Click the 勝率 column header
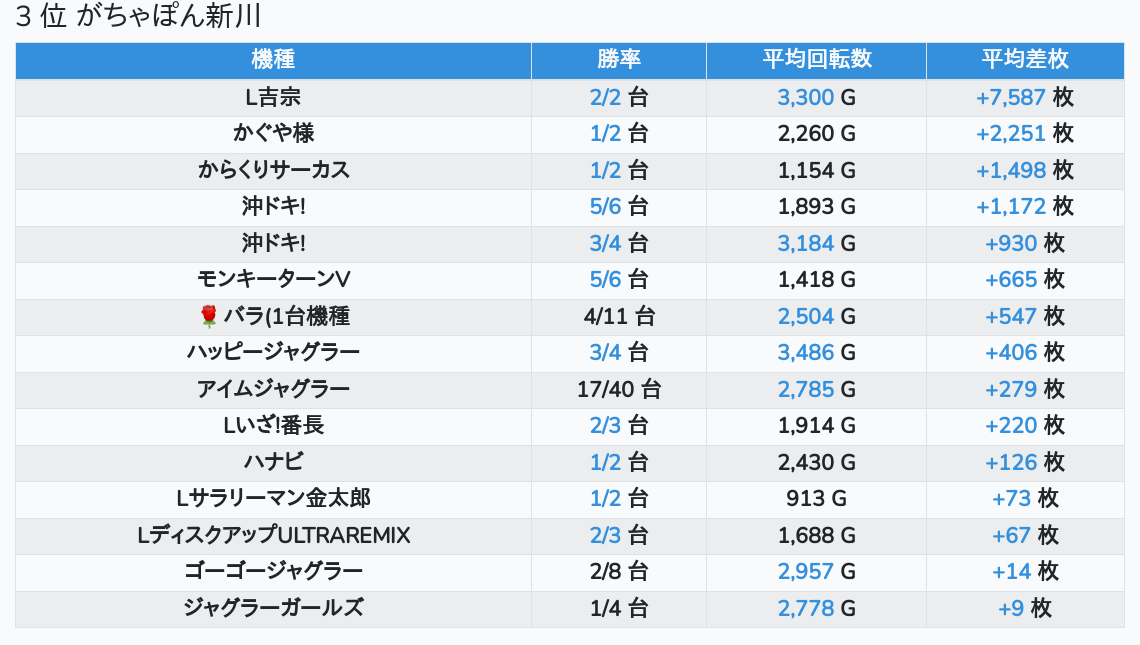This screenshot has width=1140, height=645. (x=618, y=60)
